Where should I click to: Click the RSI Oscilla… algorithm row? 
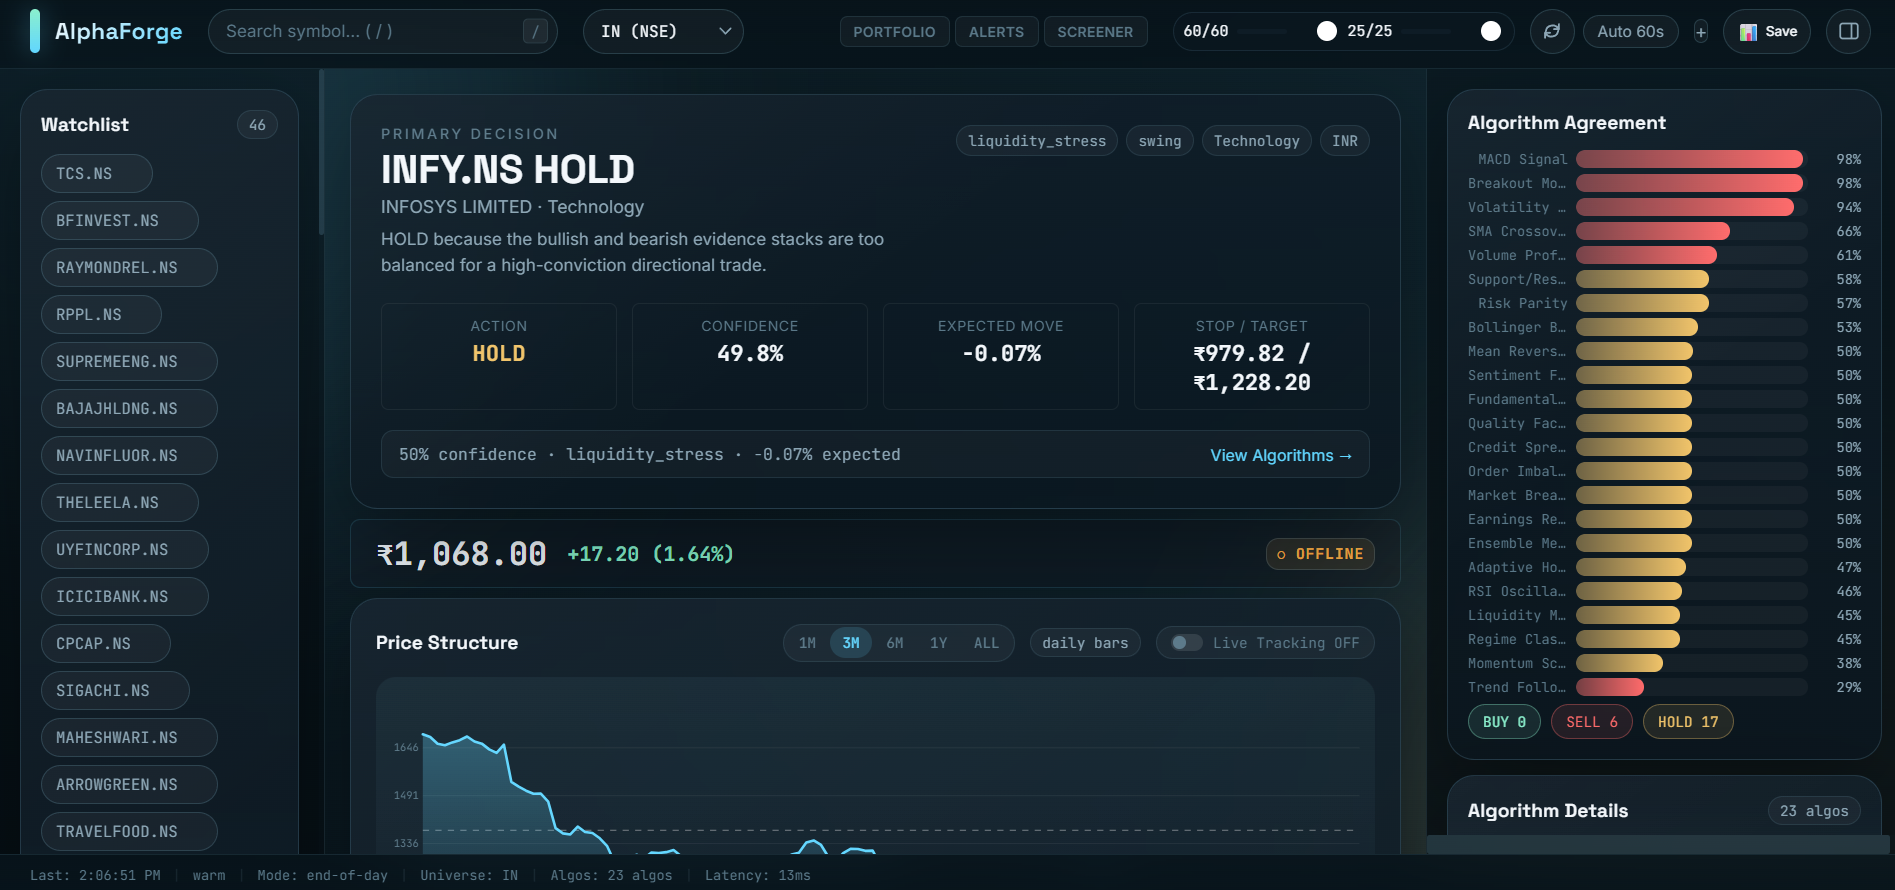1664,591
